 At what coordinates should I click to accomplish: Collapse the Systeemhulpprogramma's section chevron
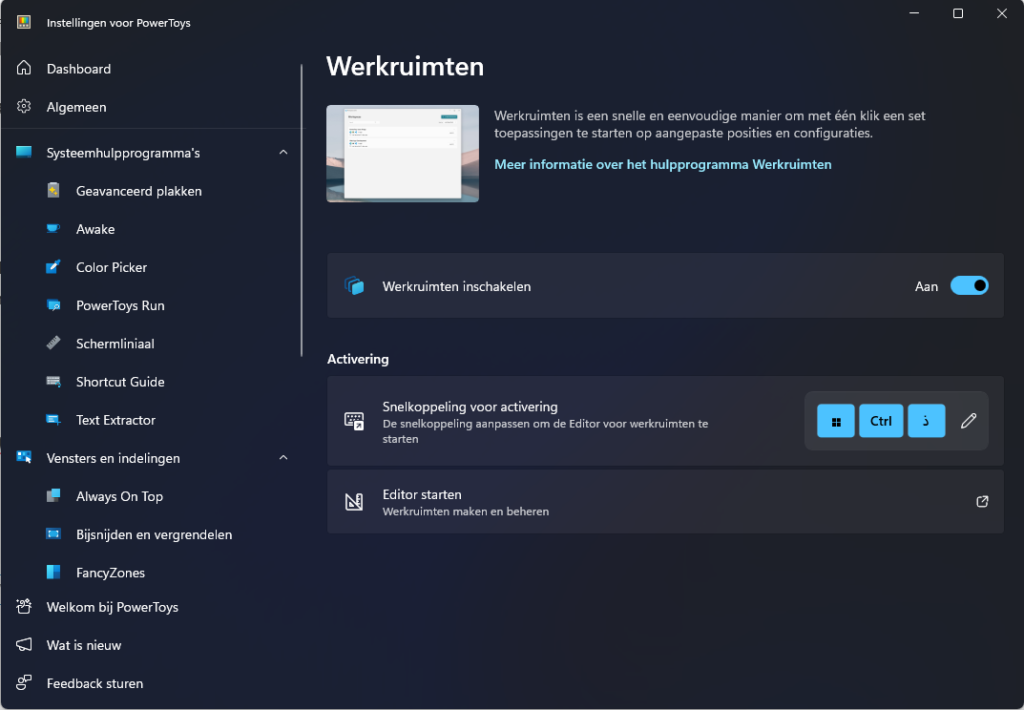[x=283, y=152]
